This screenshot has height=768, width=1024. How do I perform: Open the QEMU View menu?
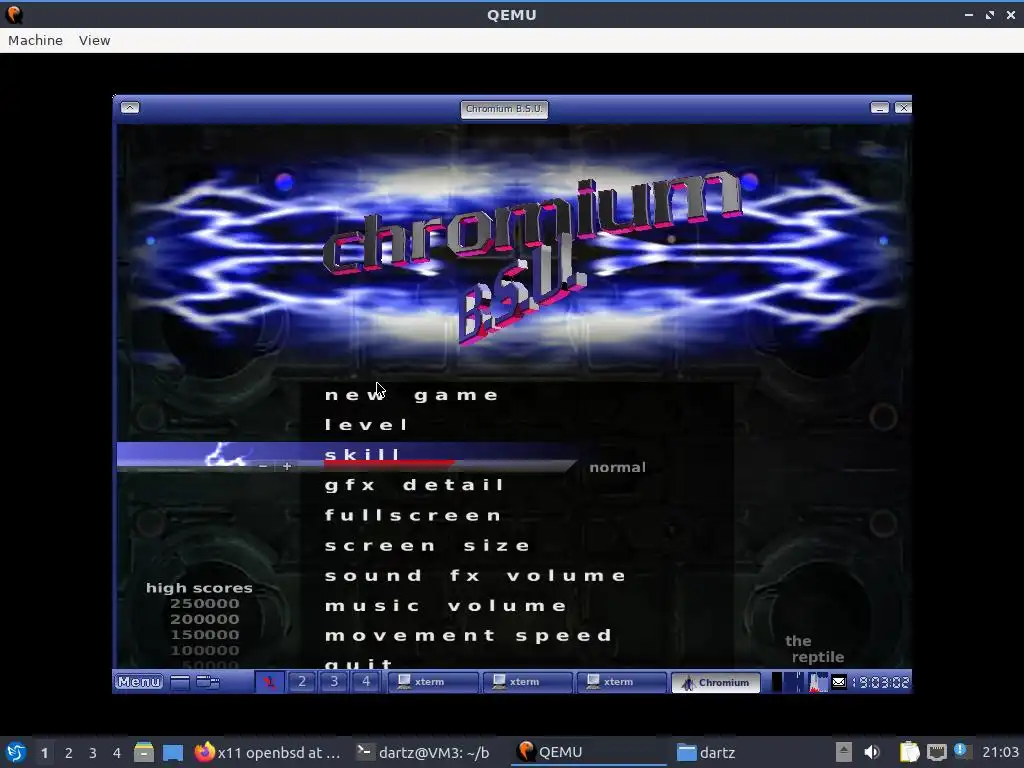95,40
